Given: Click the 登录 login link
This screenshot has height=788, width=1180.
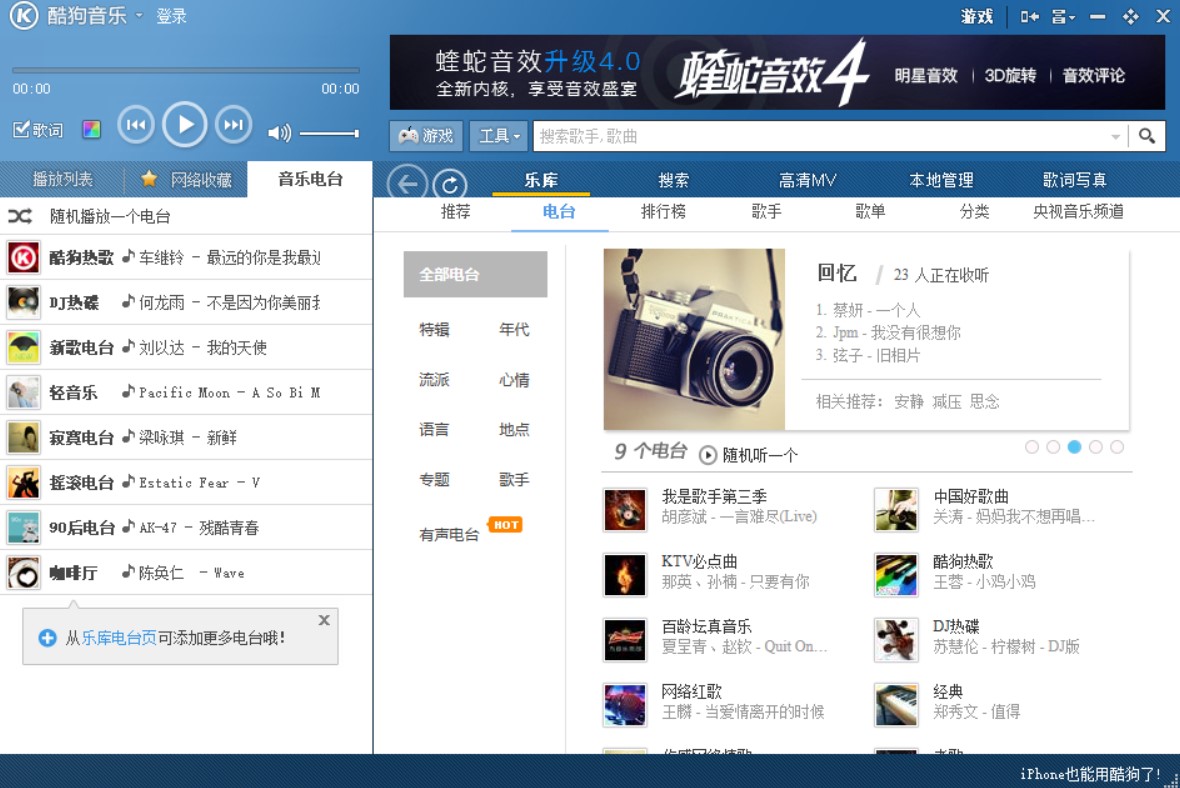Looking at the screenshot, I should pyautogui.click(x=171, y=16).
